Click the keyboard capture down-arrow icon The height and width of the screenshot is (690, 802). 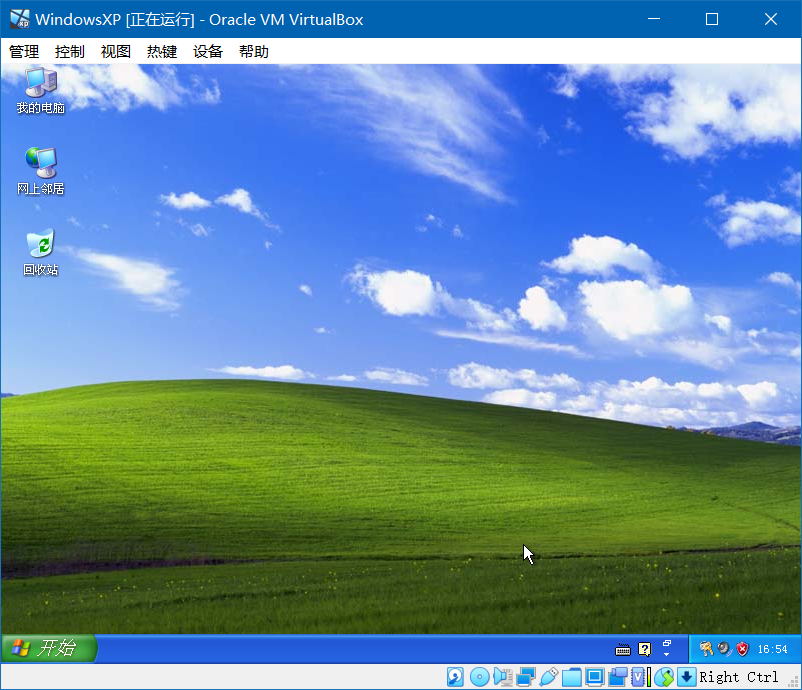686,677
